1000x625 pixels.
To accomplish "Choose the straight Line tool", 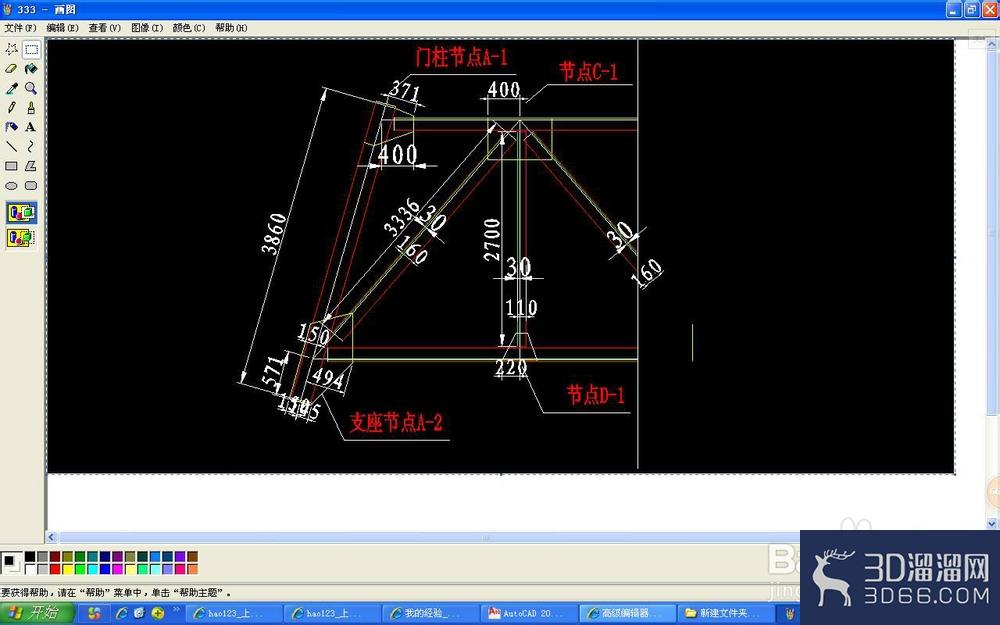I will (11, 147).
